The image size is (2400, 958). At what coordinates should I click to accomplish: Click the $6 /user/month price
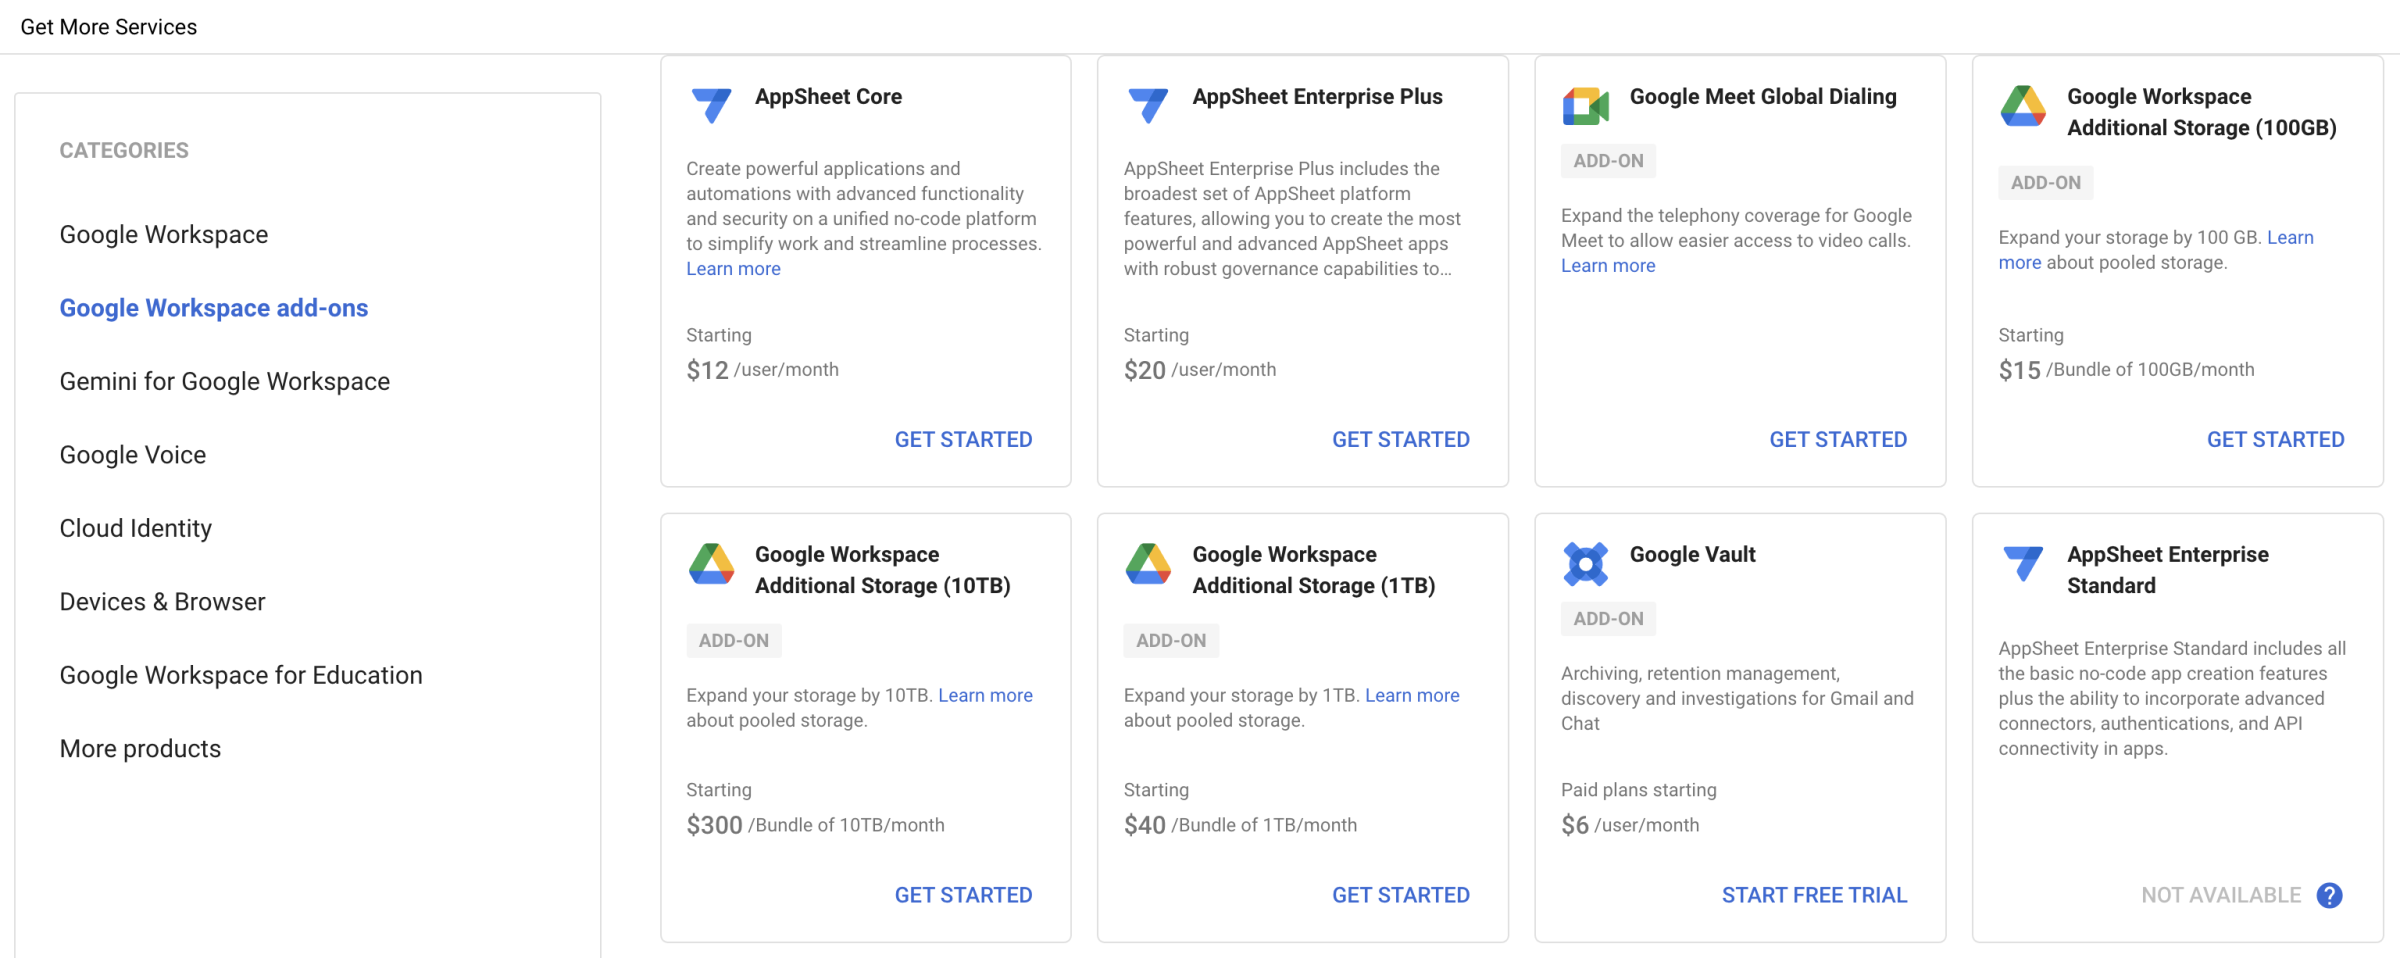click(x=1630, y=825)
